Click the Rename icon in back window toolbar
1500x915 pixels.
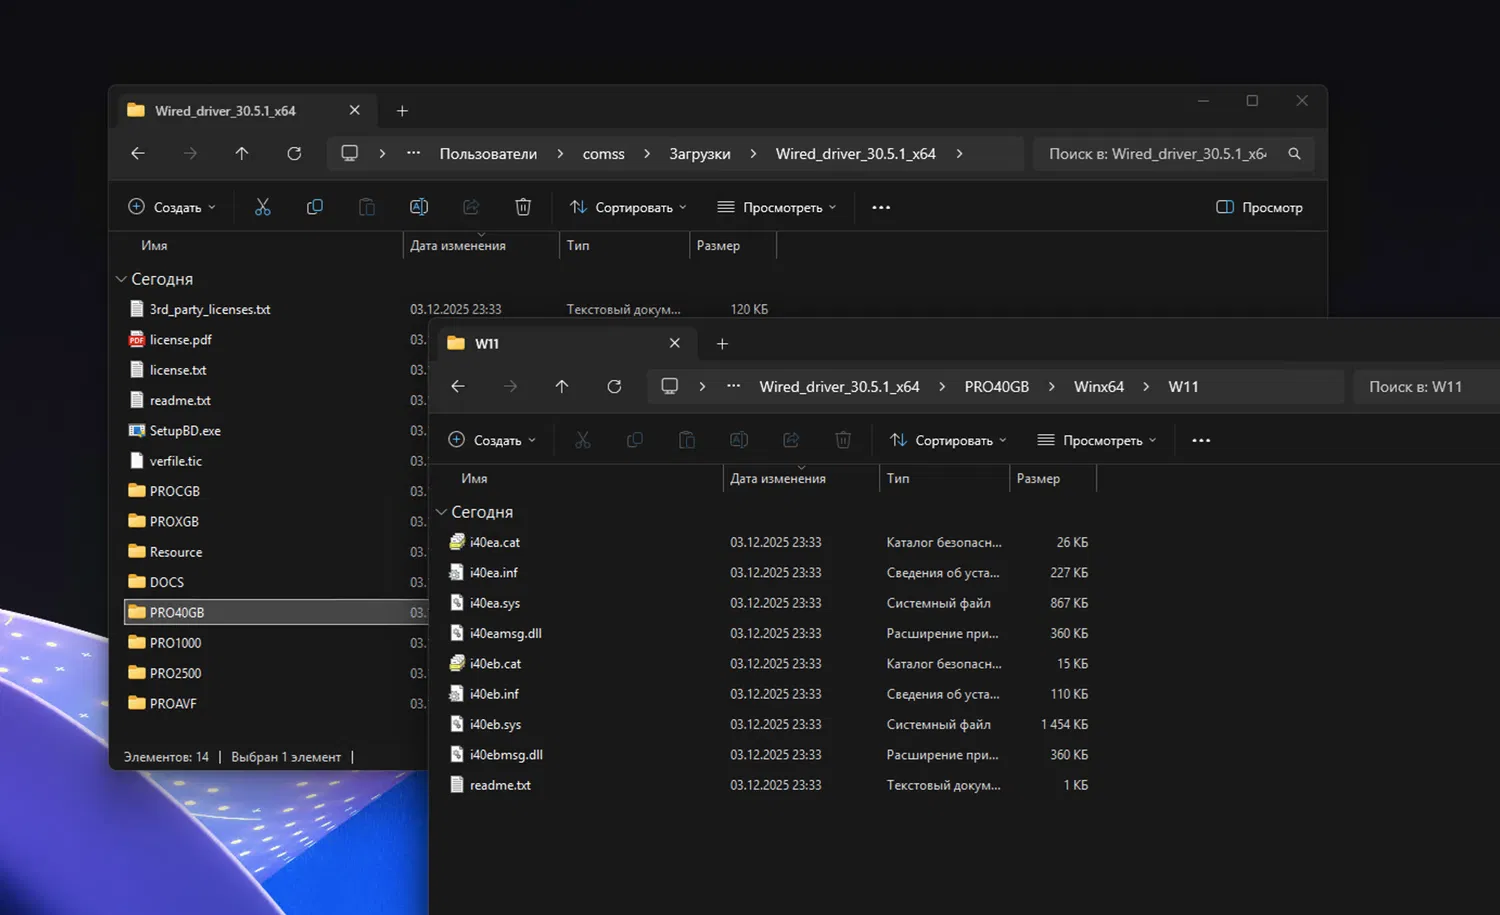coord(419,207)
